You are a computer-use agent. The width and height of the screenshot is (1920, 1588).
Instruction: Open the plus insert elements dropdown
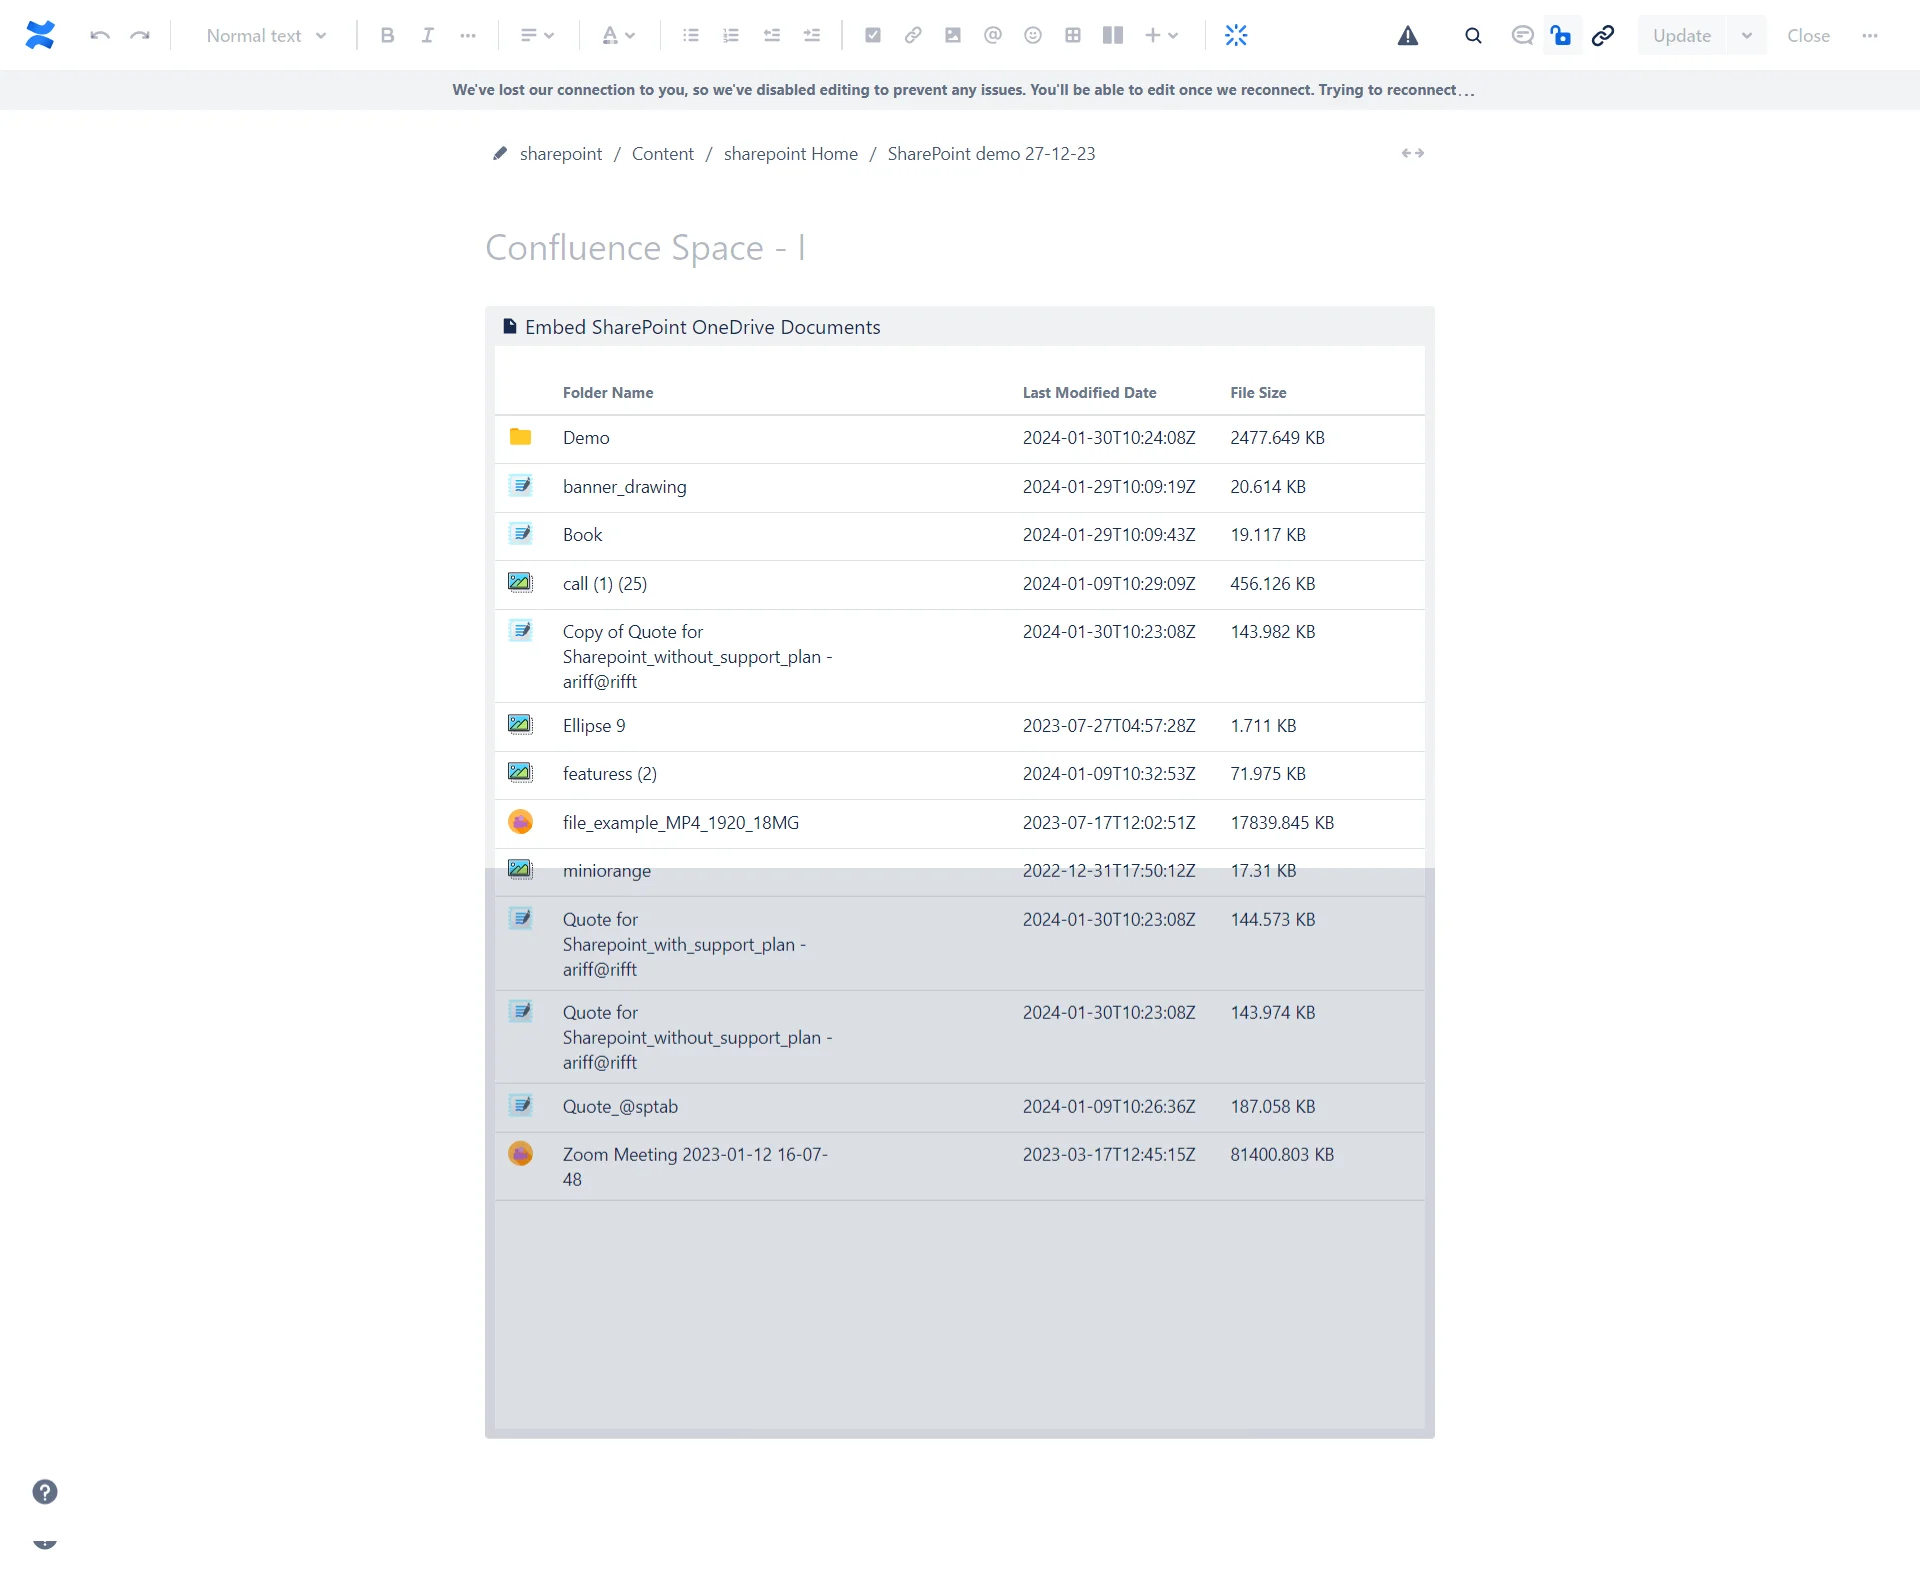[1162, 36]
